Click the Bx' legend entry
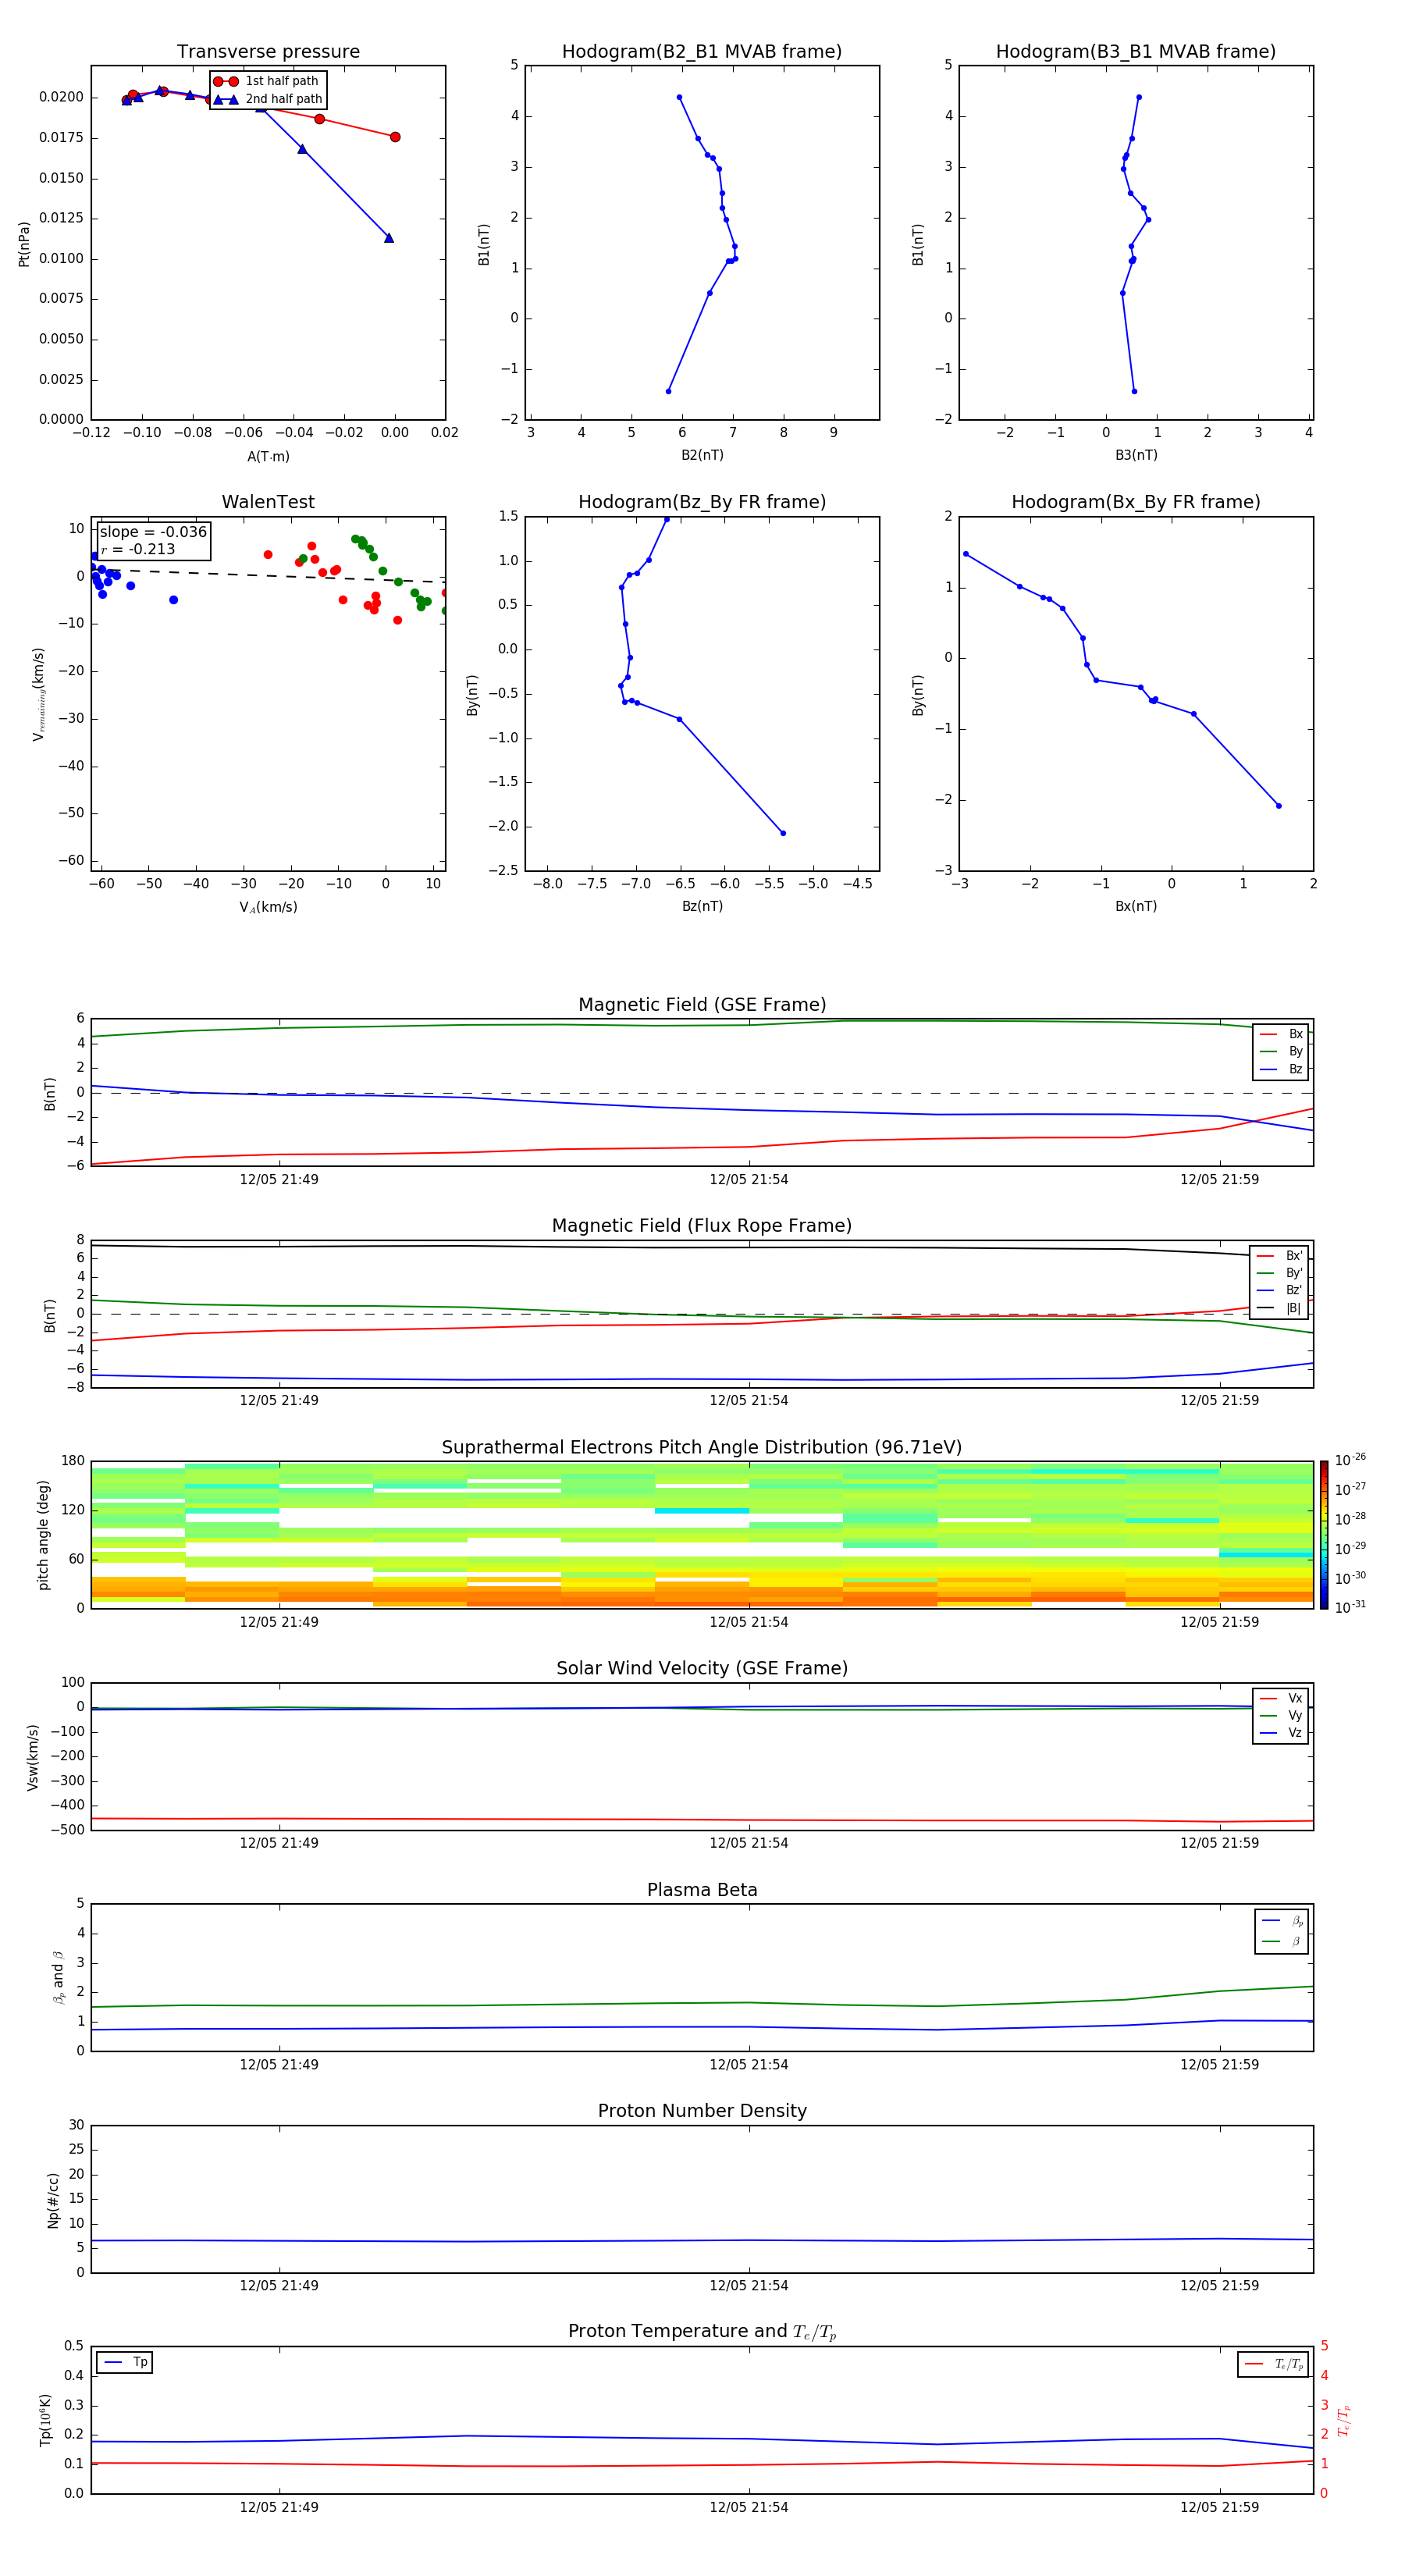 tap(1279, 1256)
